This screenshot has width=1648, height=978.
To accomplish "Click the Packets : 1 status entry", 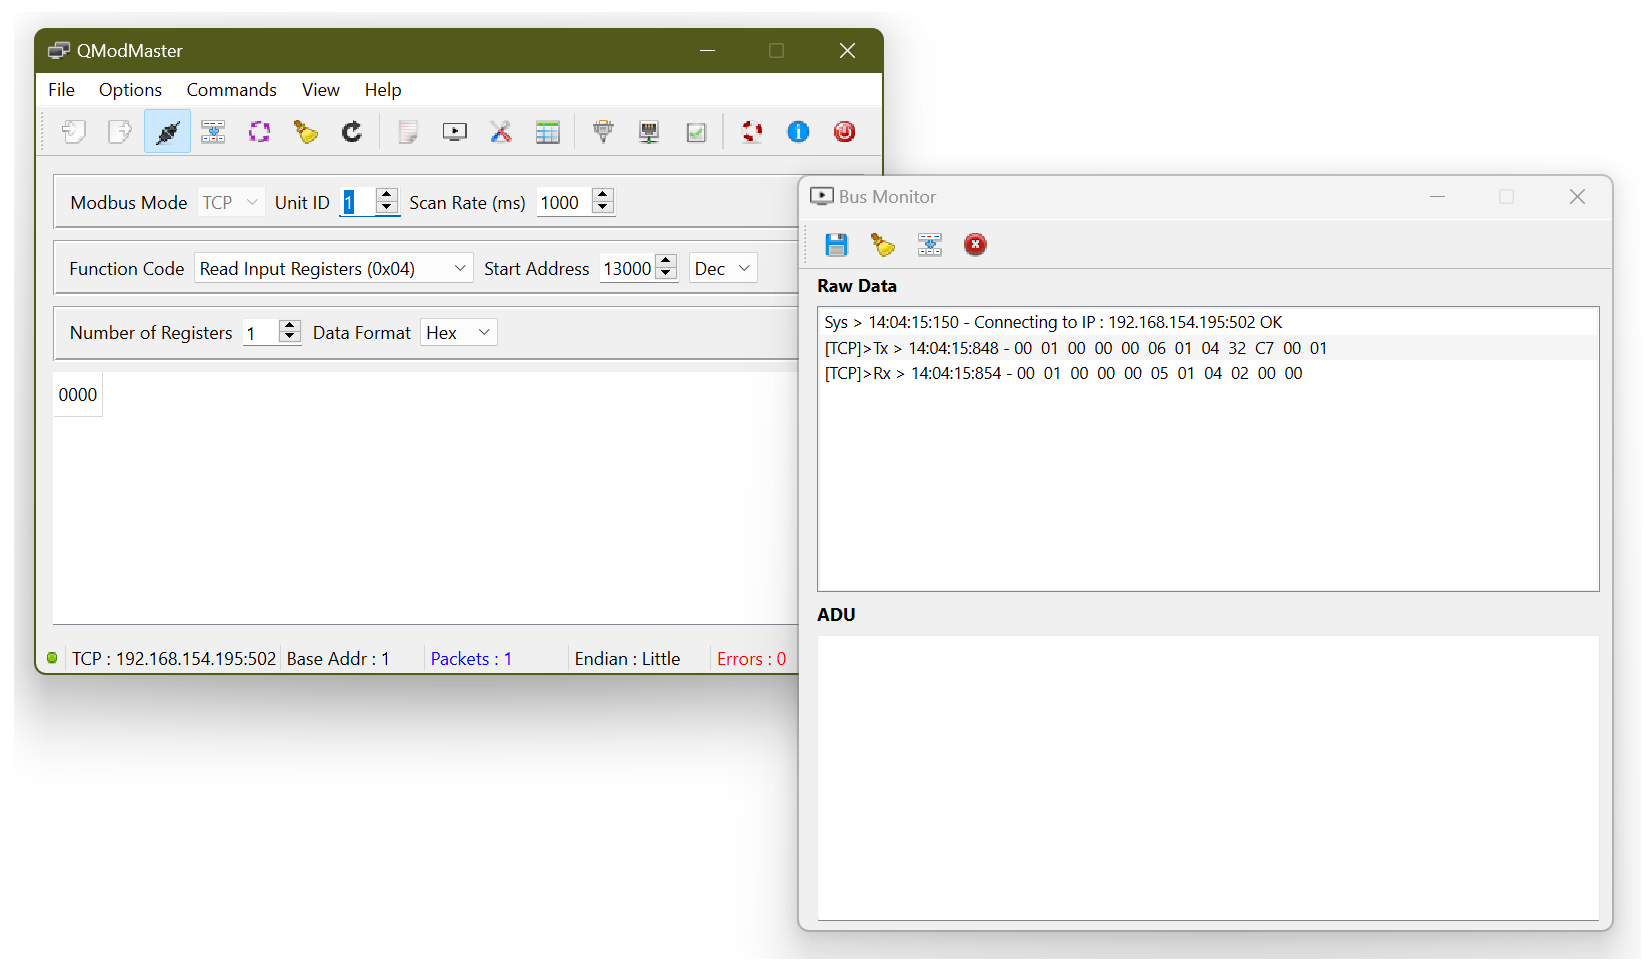I will click(x=471, y=659).
